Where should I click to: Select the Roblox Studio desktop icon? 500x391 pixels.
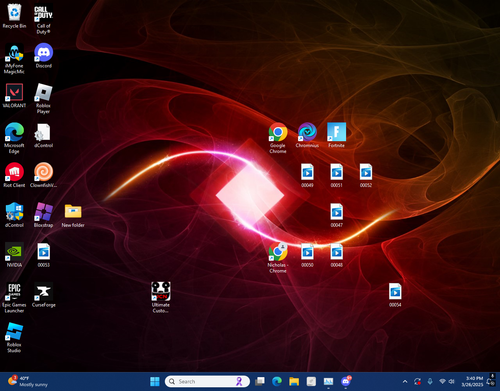14,337
